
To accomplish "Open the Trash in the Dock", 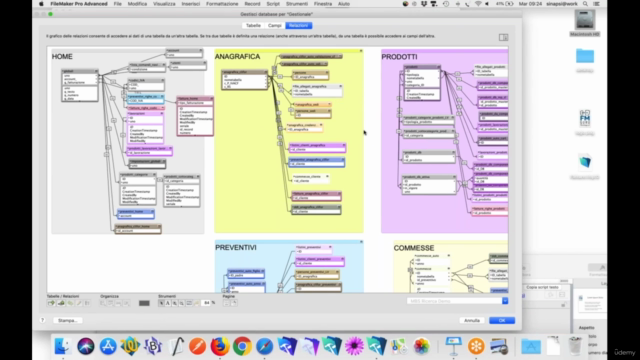I will click(x=575, y=347).
